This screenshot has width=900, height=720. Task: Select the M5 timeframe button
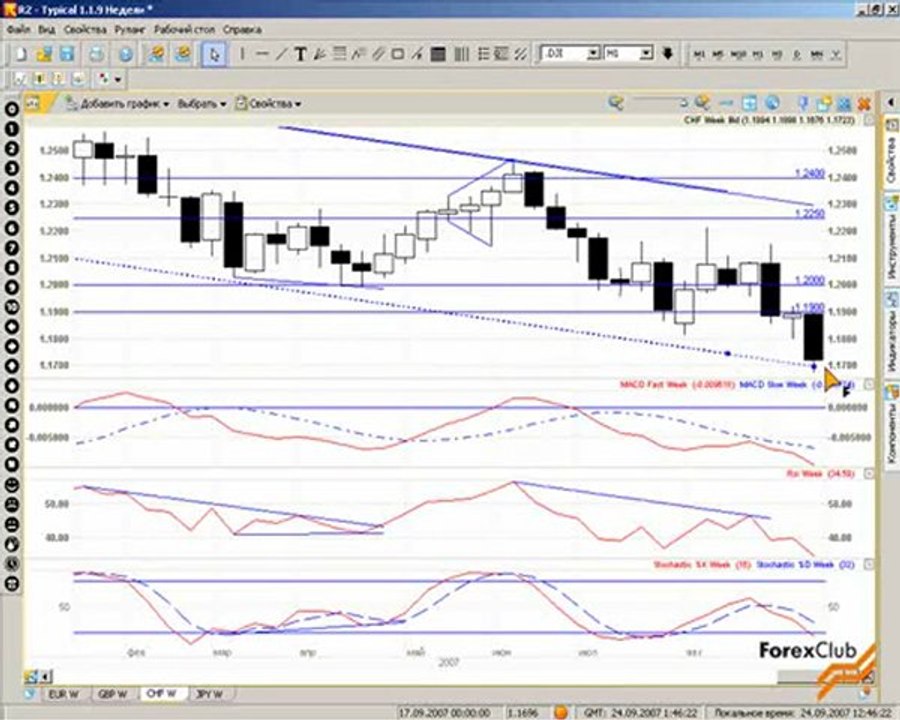(718, 55)
